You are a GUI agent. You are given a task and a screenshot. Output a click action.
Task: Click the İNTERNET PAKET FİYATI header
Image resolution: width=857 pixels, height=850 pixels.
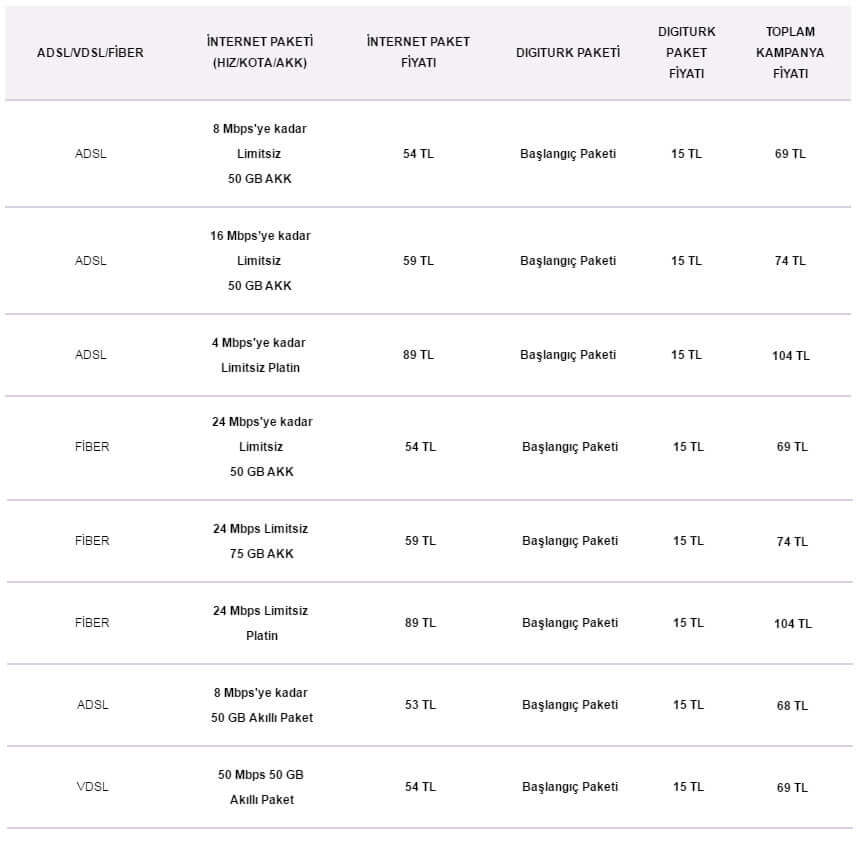(418, 52)
